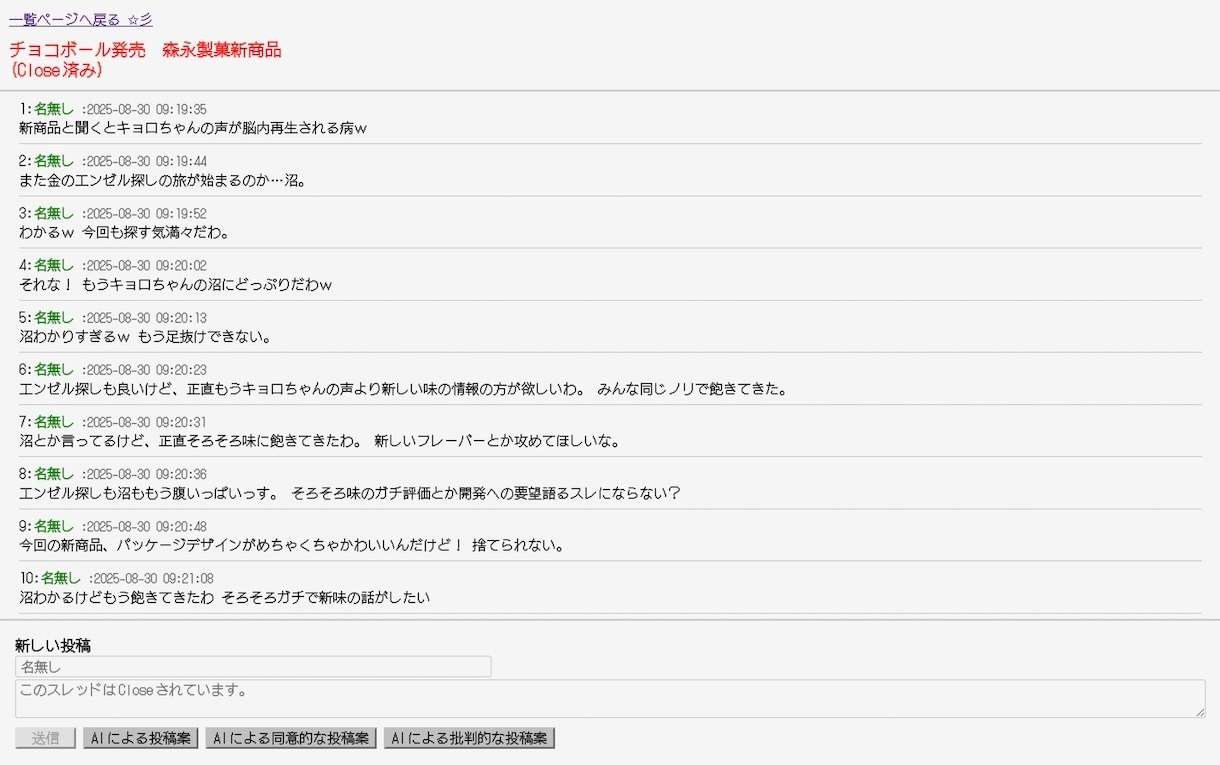Click timestamp 2025-08-30 09:20:23
Image resolution: width=1220 pixels, height=765 pixels.
click(147, 369)
